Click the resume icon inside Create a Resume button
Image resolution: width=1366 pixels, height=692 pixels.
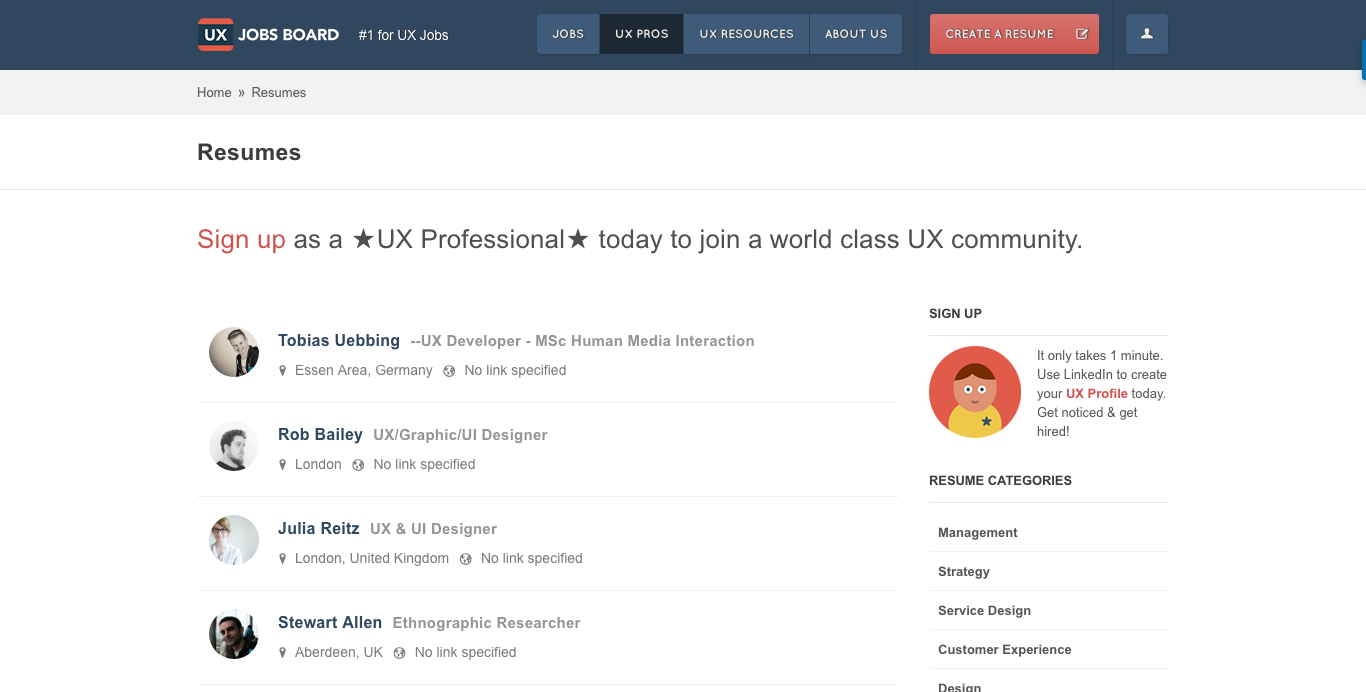point(1081,33)
